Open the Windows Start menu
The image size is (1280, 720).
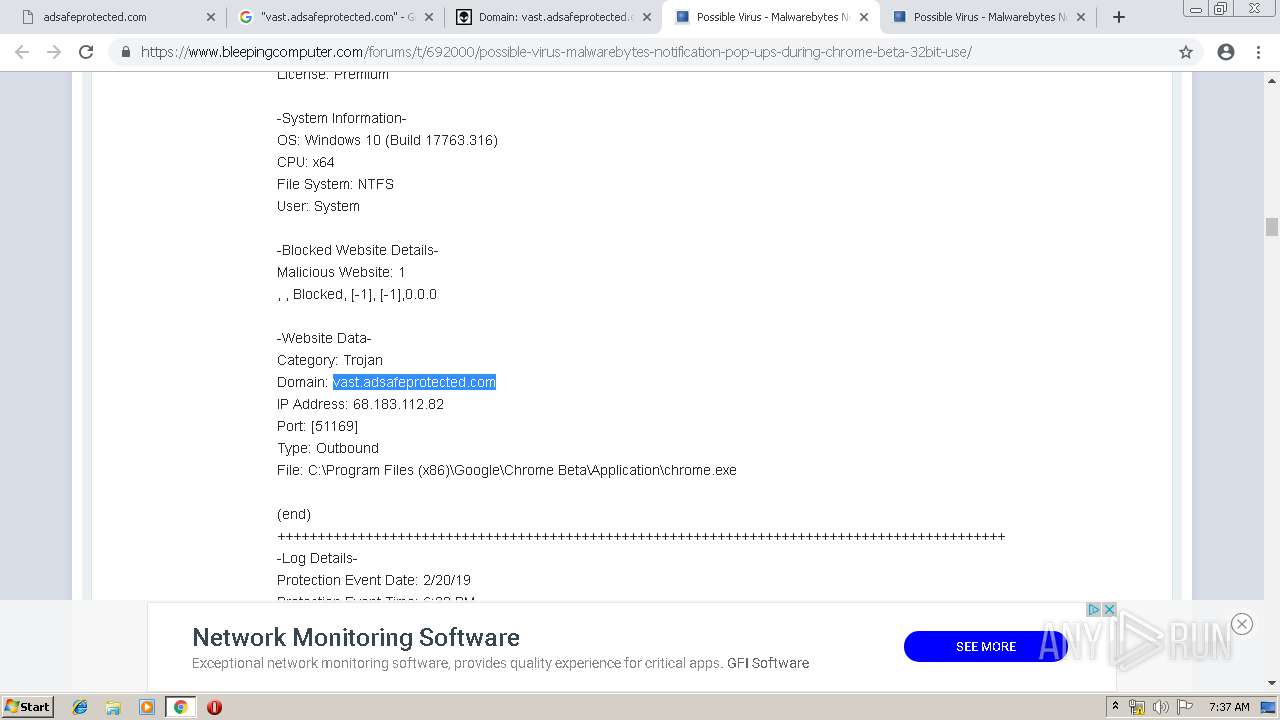[28, 706]
